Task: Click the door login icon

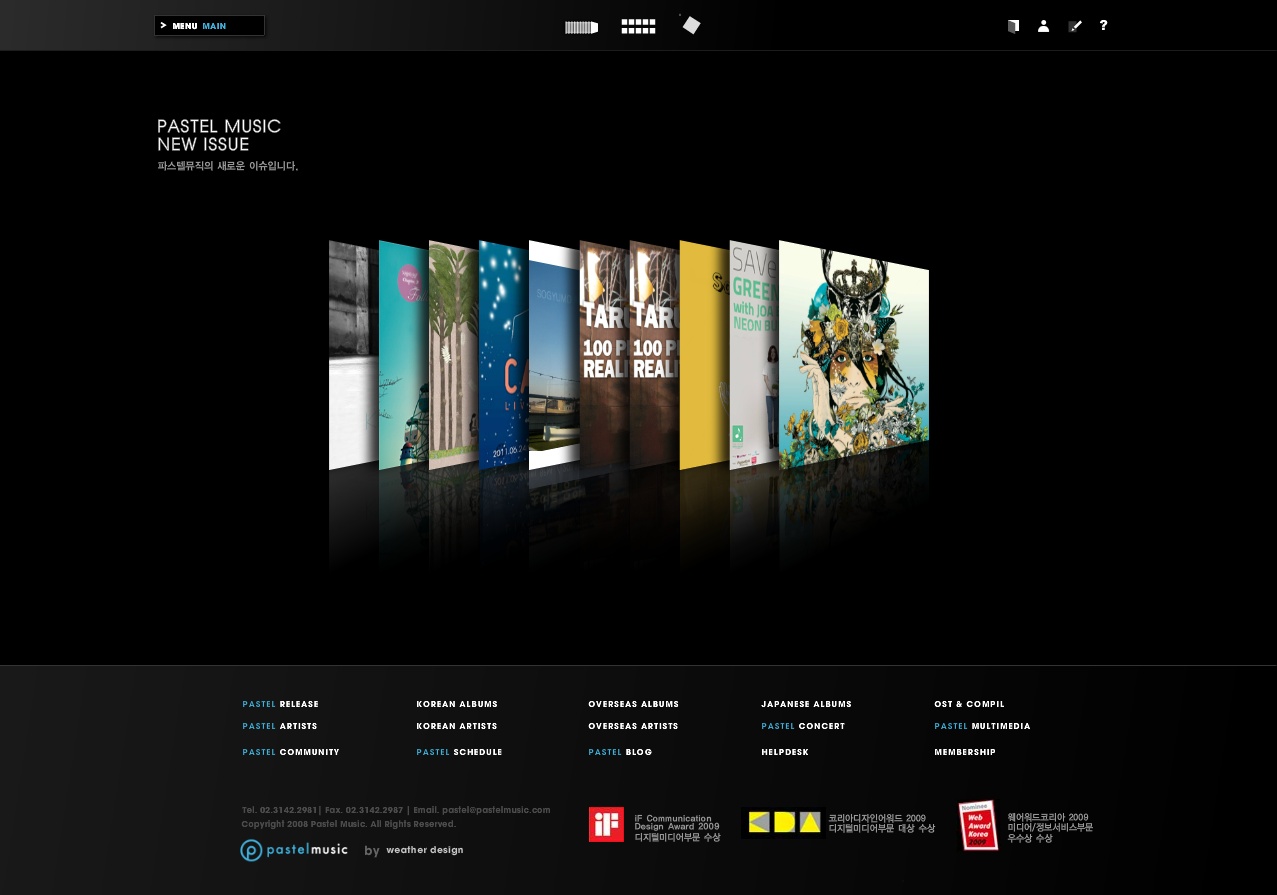Action: click(x=1013, y=26)
